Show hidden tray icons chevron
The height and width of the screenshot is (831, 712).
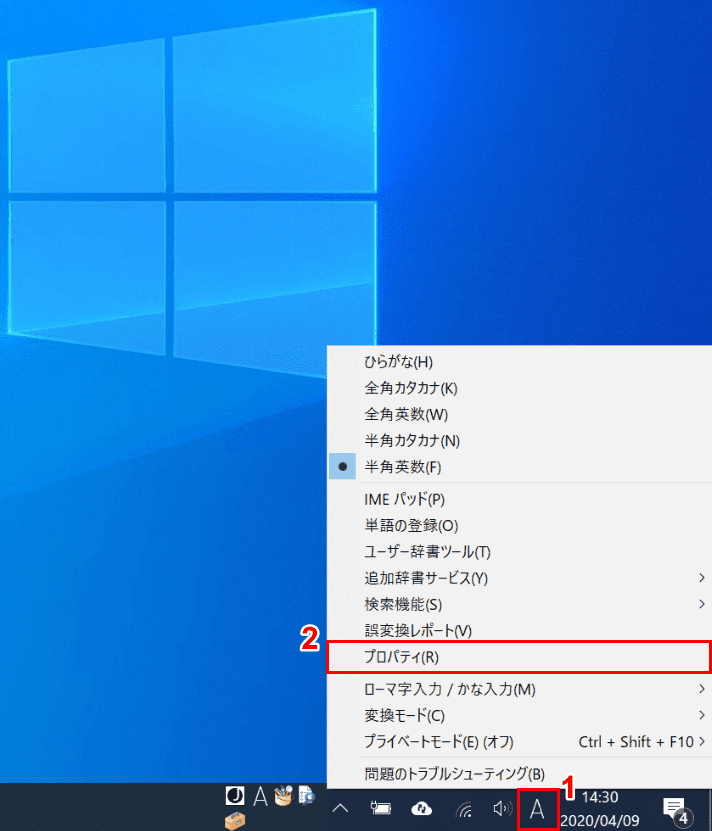340,809
